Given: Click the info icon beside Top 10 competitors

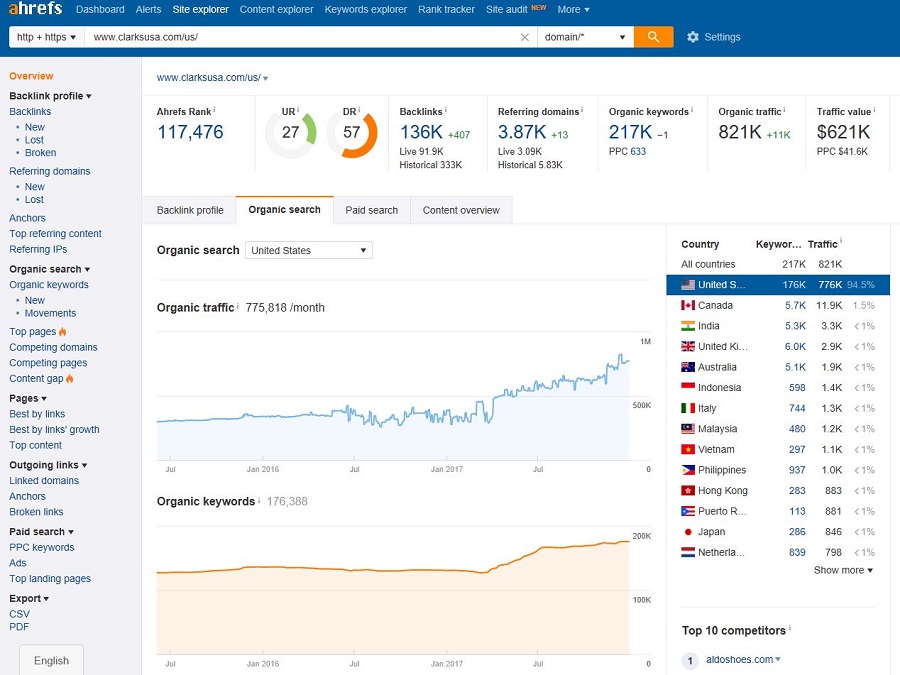Looking at the screenshot, I should click(790, 628).
